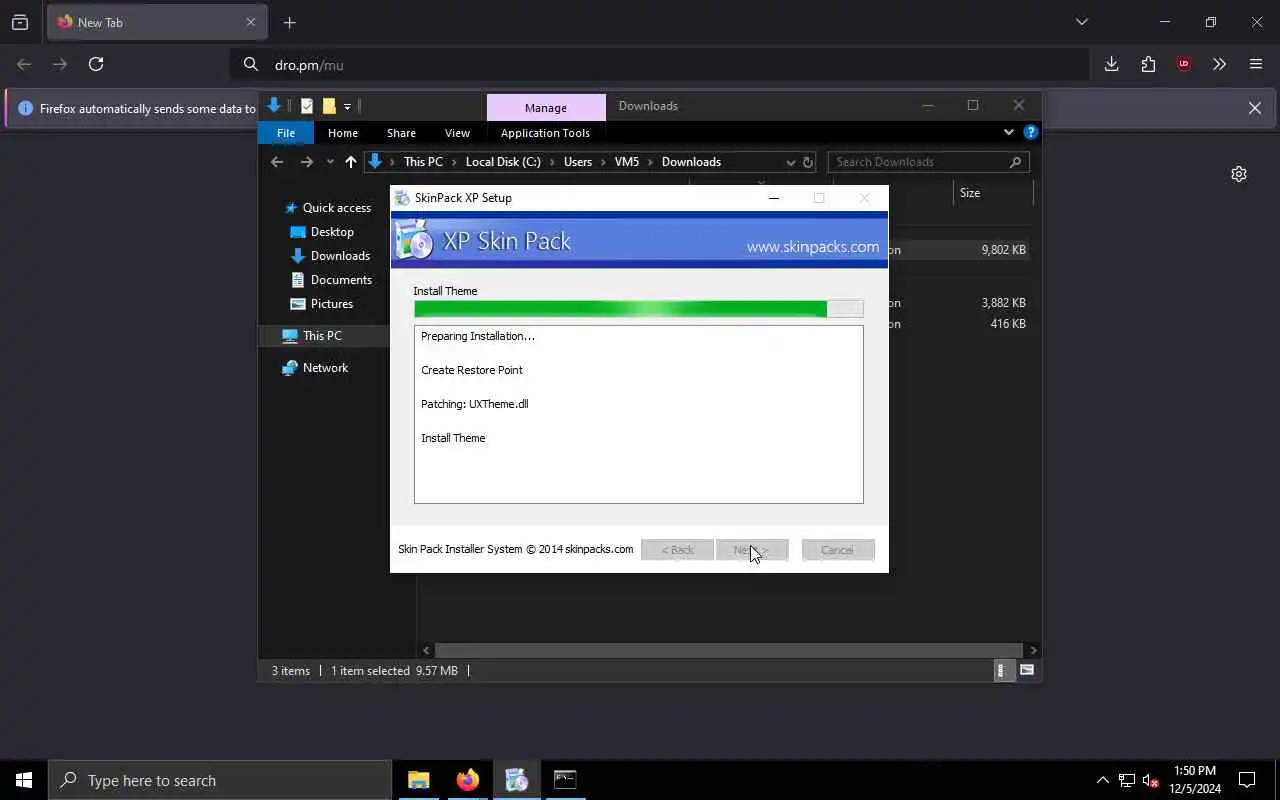The width and height of the screenshot is (1280, 800).
Task: Switch to Share ribbon tab
Action: coord(401,133)
